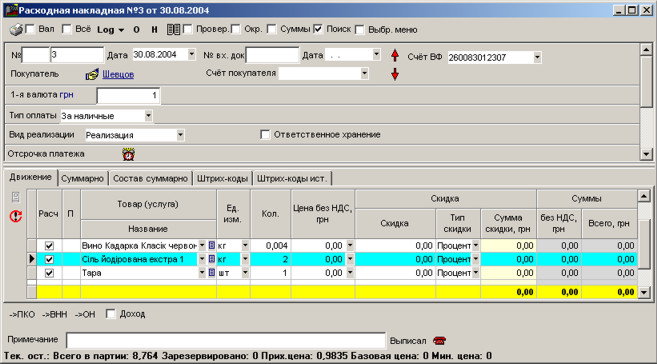This screenshot has height=364, width=657.
Task: Click the blue card icon in the Вино Кадарка row
Action: tap(212, 245)
